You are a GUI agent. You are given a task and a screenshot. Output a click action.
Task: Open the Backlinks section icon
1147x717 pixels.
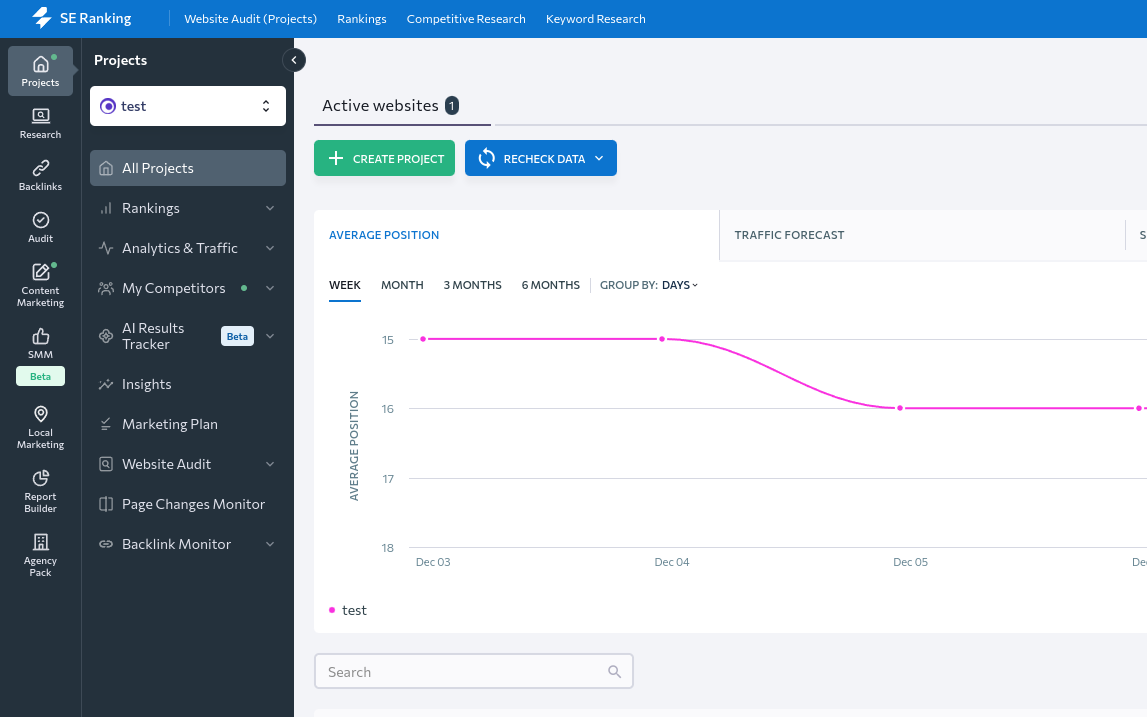pyautogui.click(x=40, y=172)
